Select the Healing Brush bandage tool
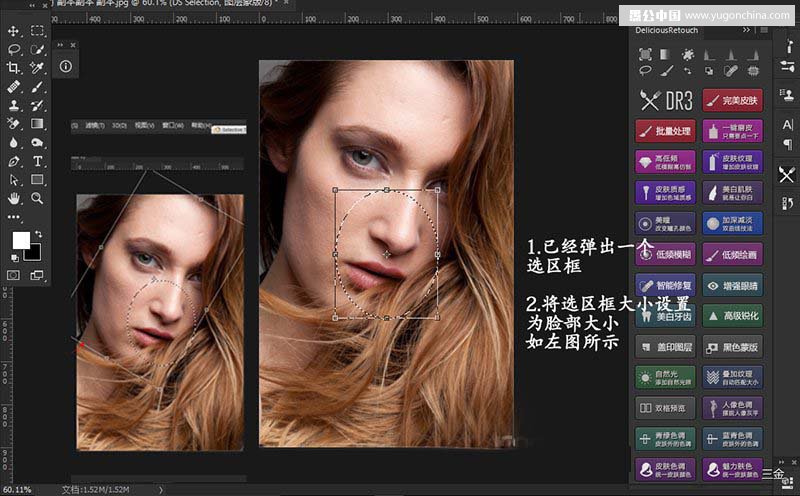Screen dimensions: 800x496 pyautogui.click(x=13, y=87)
